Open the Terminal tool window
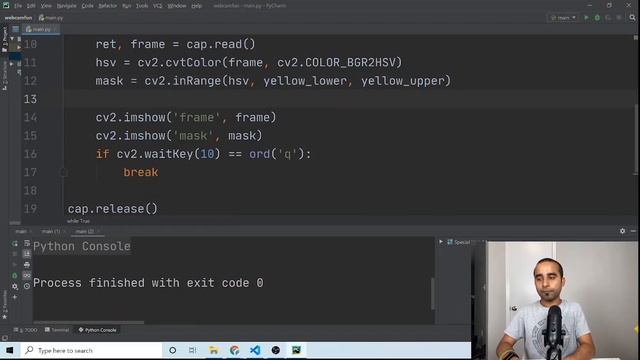The image size is (640, 360). 57,330
